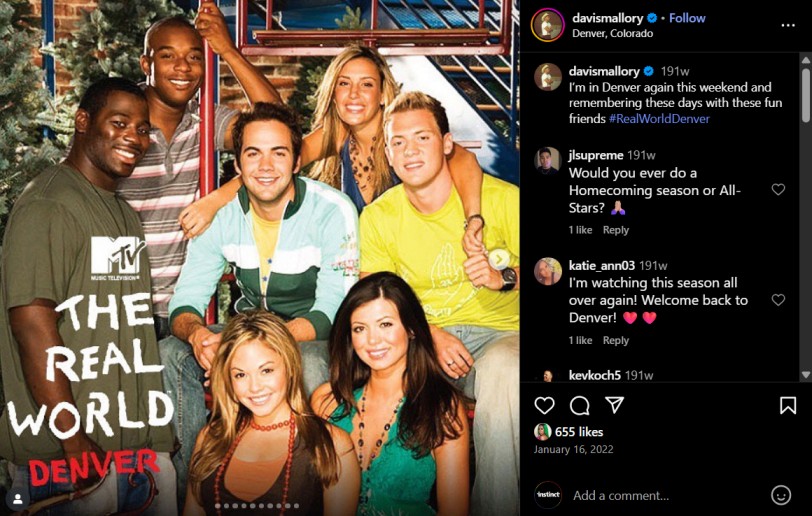Image resolution: width=812 pixels, height=516 pixels.
Task: Go to next photo with carousel arrow
Action: pos(499,259)
